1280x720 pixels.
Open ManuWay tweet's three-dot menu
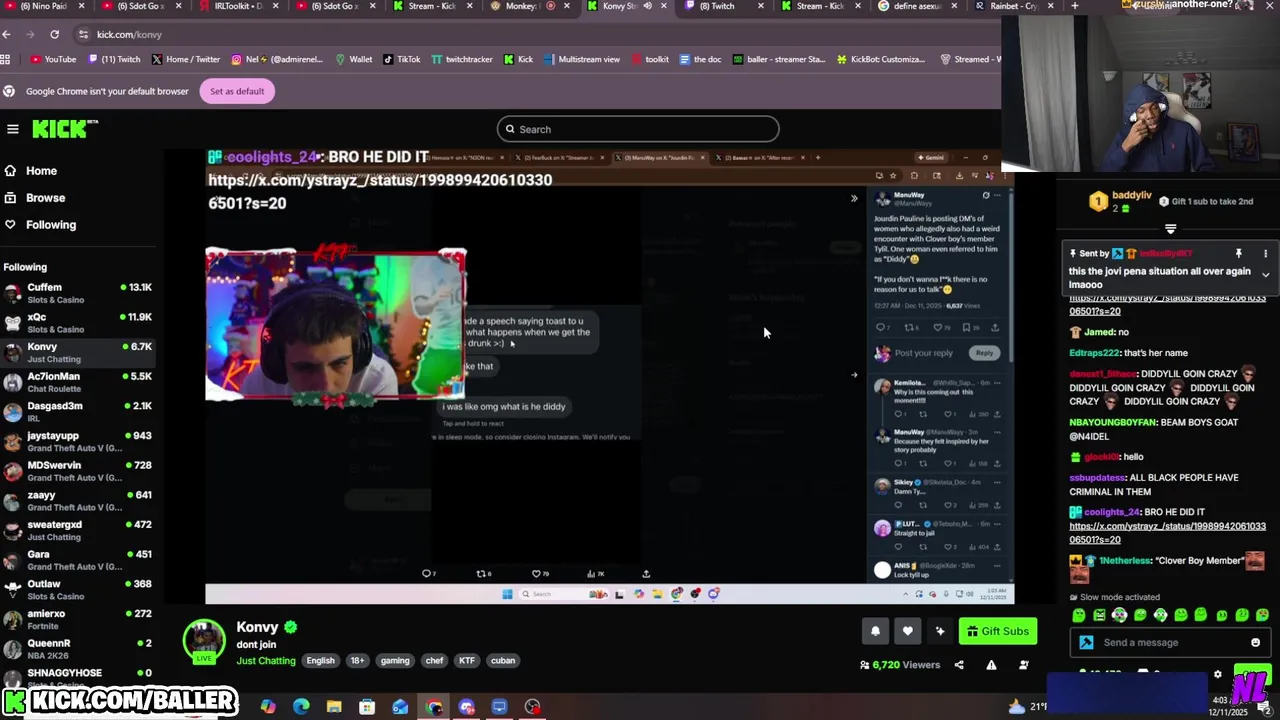[998, 195]
